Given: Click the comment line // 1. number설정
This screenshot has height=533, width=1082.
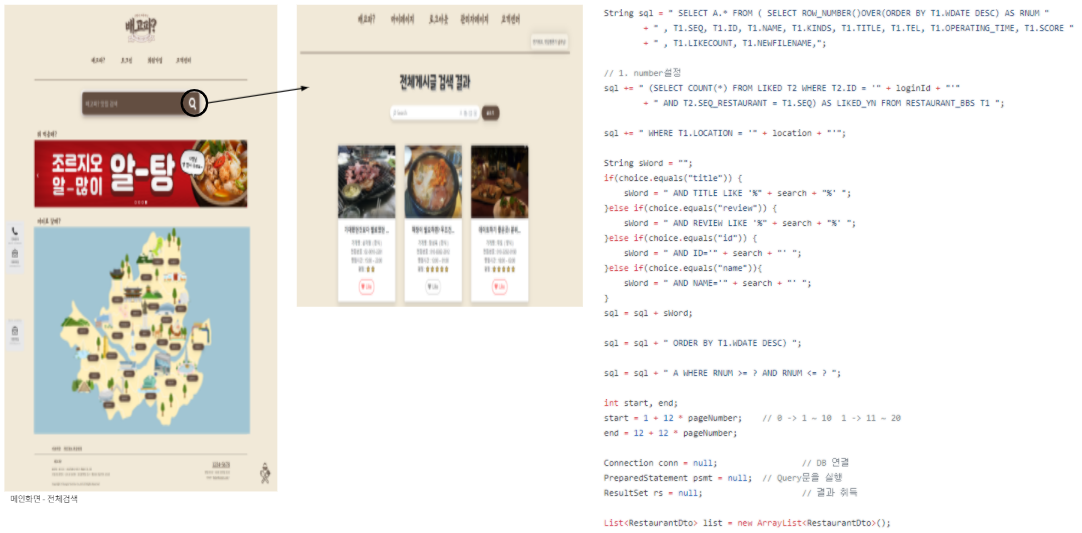Looking at the screenshot, I should tap(640, 72).
